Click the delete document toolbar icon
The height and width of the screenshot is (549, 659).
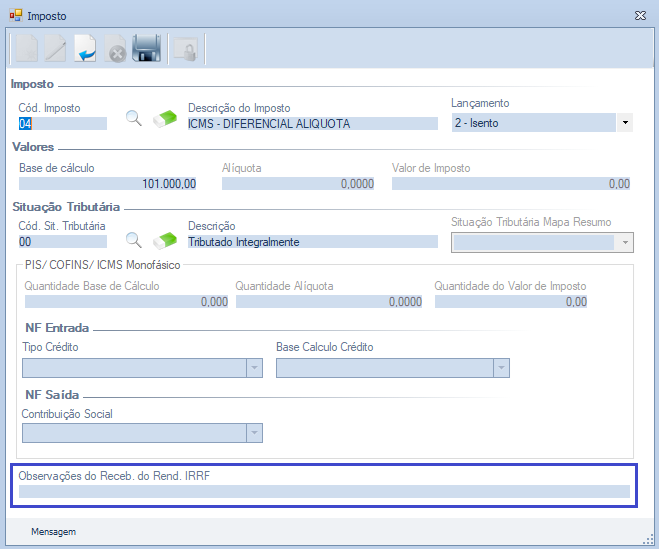click(x=115, y=49)
